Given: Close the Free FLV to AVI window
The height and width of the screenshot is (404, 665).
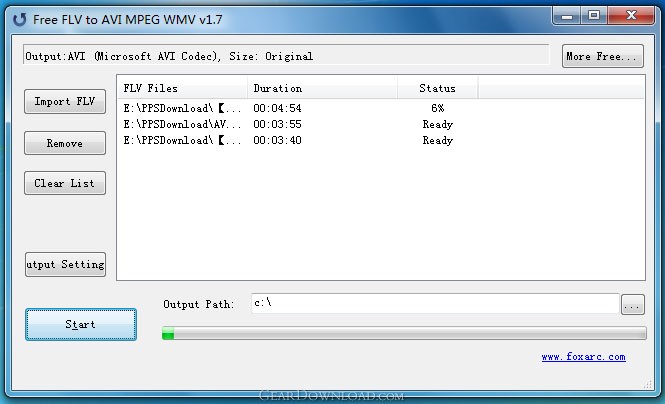Looking at the screenshot, I should click(x=631, y=16).
